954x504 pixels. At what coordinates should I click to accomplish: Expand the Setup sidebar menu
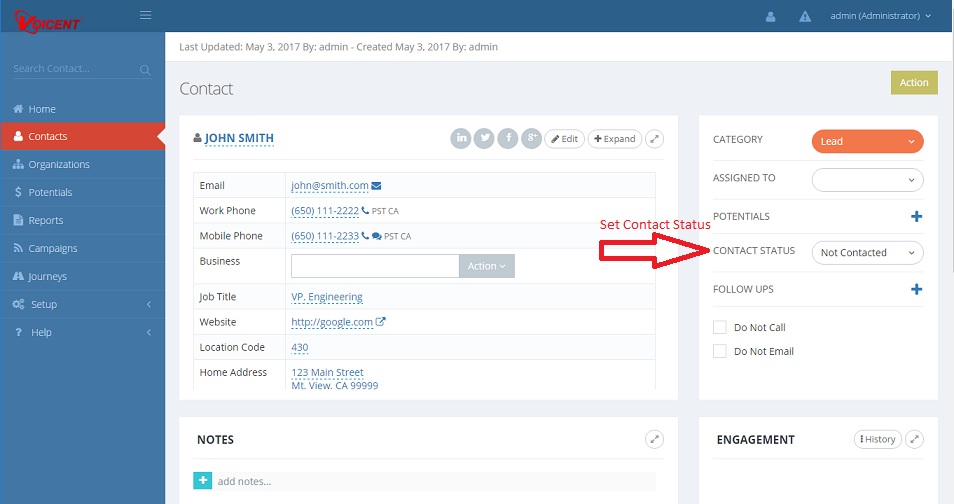(x=82, y=304)
